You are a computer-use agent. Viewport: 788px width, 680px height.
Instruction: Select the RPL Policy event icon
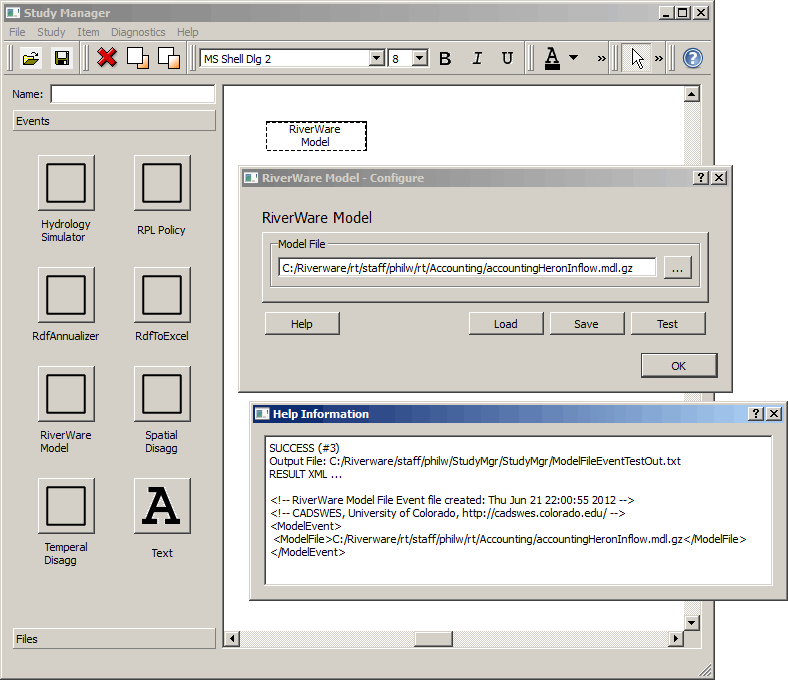(162, 183)
